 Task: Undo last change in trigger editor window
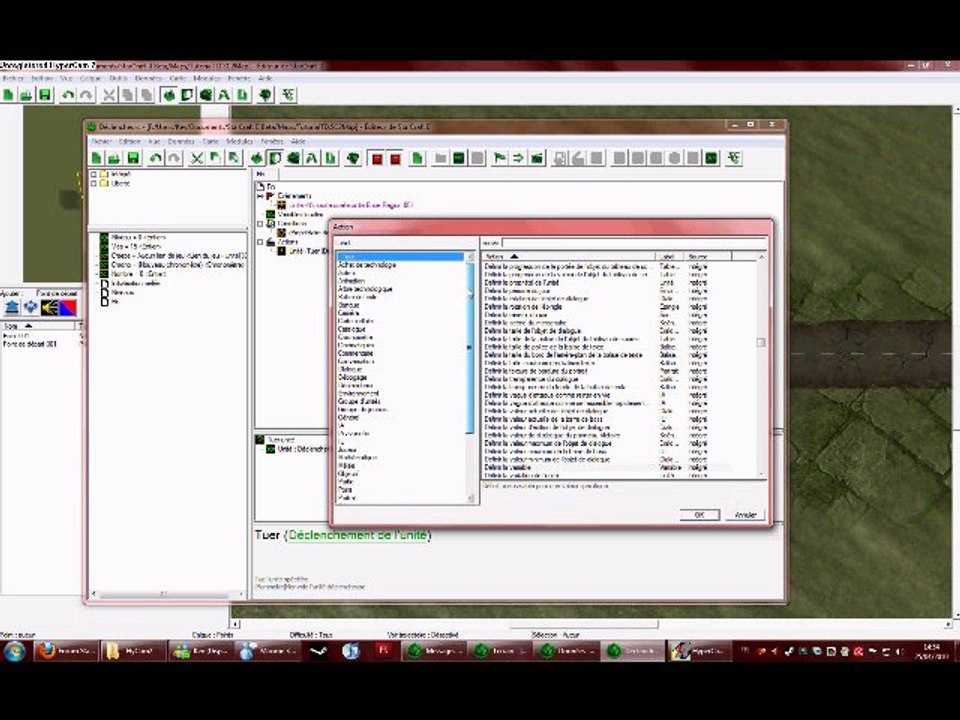pos(156,158)
